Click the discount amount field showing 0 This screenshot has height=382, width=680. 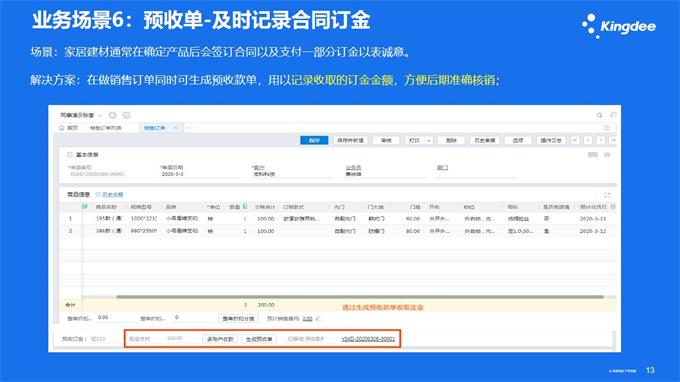pos(193,318)
